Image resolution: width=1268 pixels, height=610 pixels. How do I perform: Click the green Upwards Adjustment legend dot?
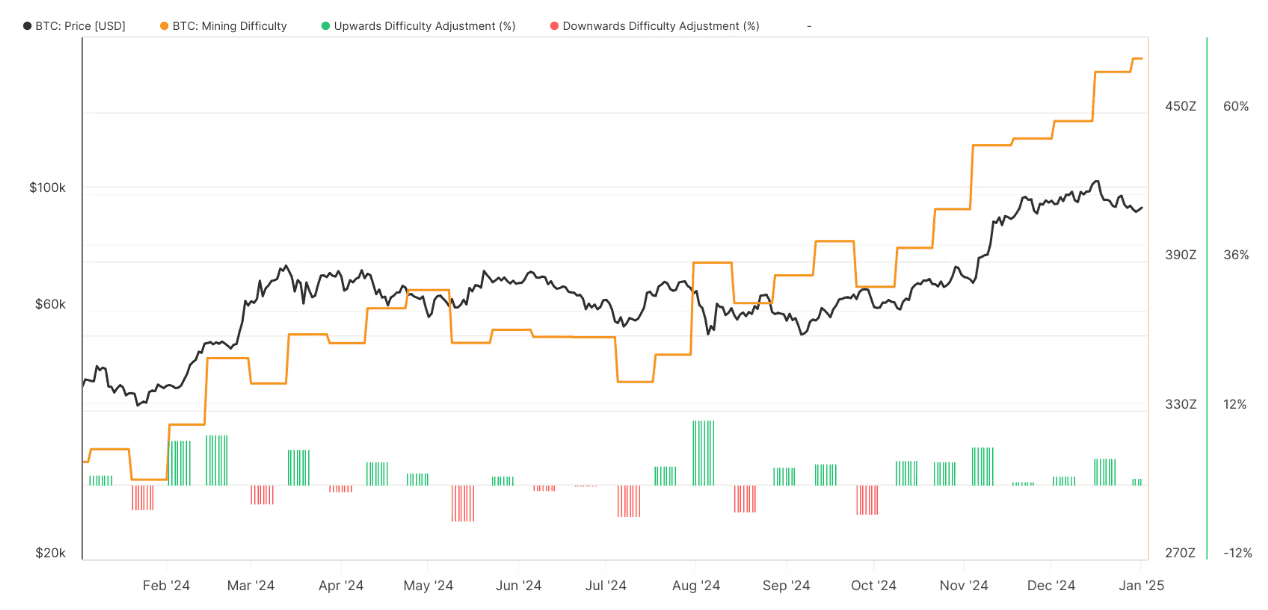325,26
